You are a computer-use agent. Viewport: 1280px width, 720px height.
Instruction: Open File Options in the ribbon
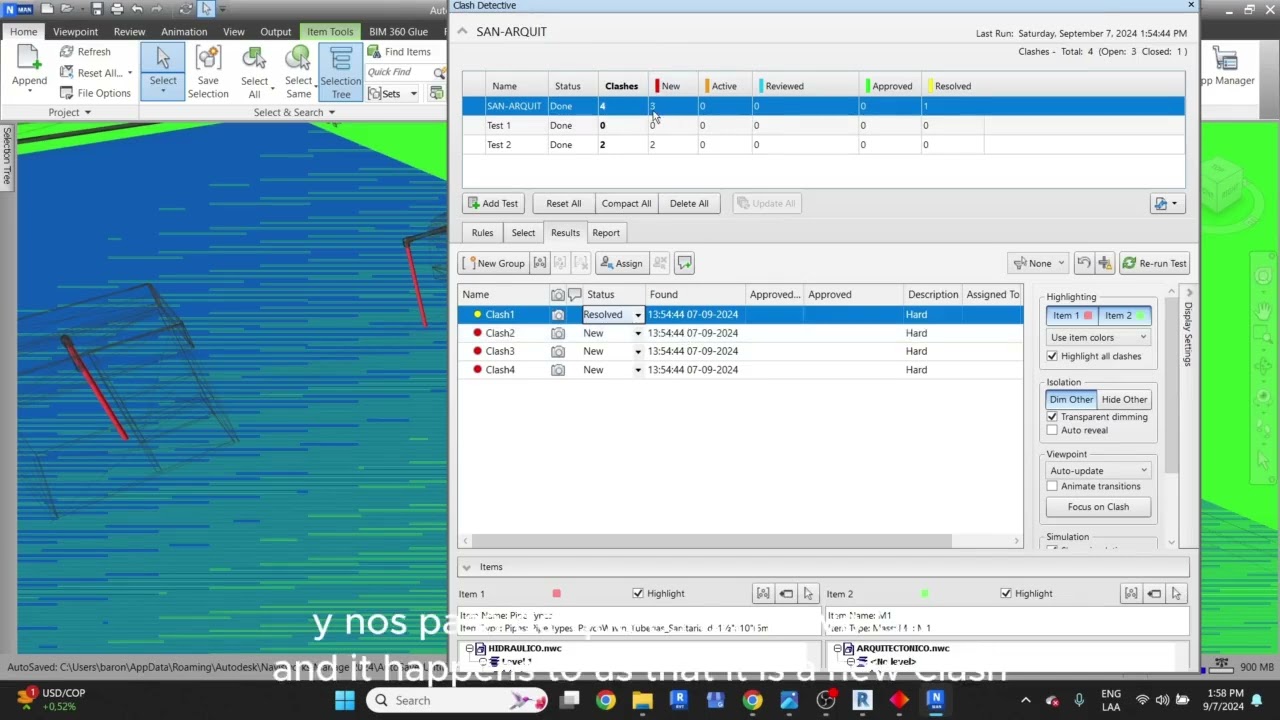click(95, 93)
